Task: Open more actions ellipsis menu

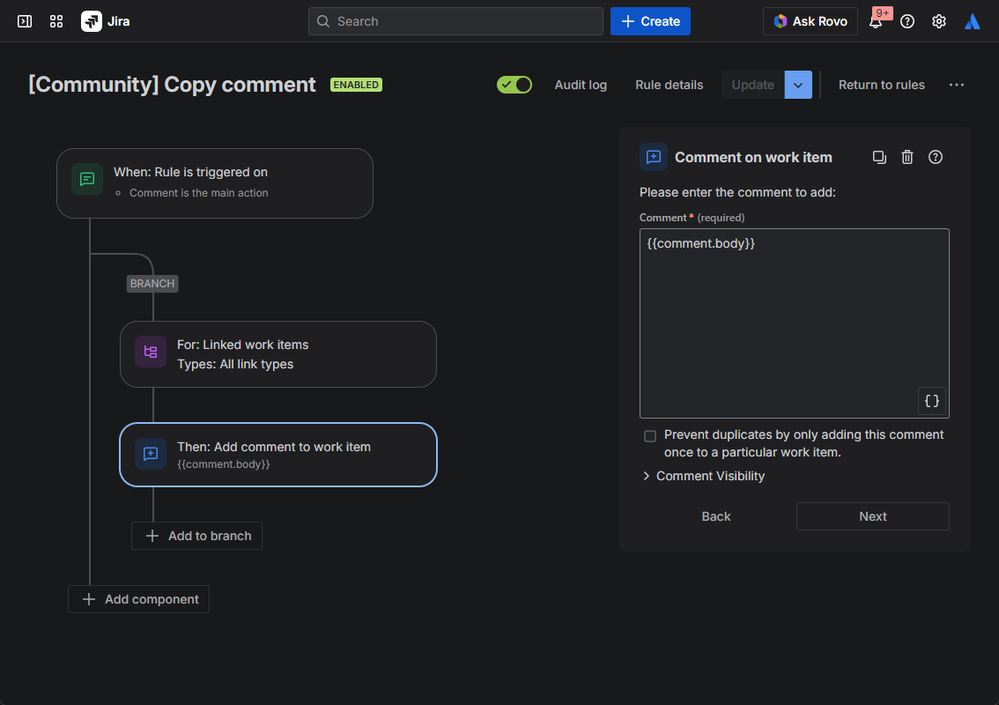Action: coord(956,85)
